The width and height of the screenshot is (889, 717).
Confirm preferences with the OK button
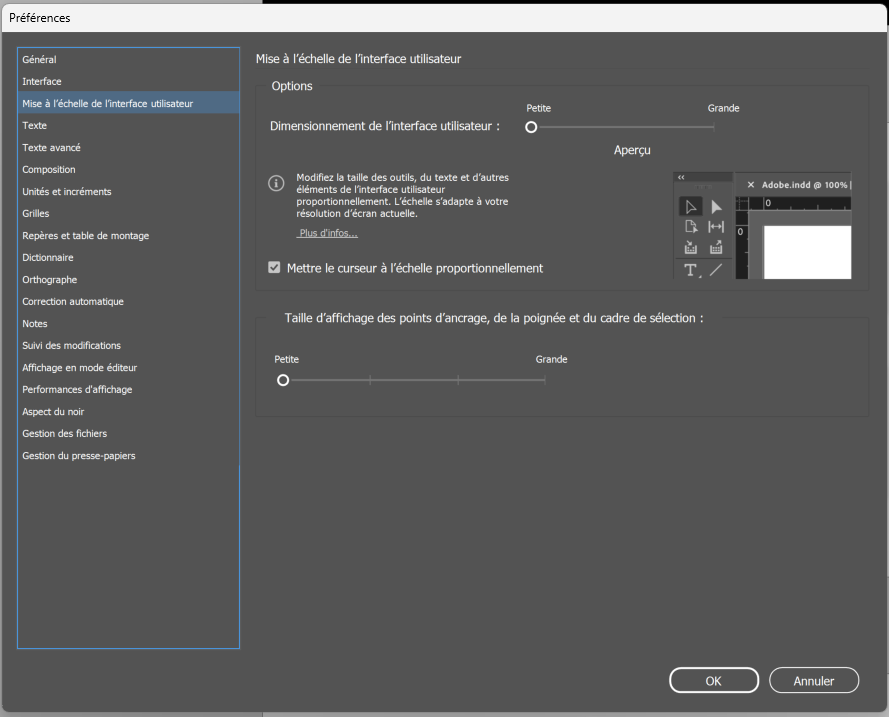coord(713,680)
